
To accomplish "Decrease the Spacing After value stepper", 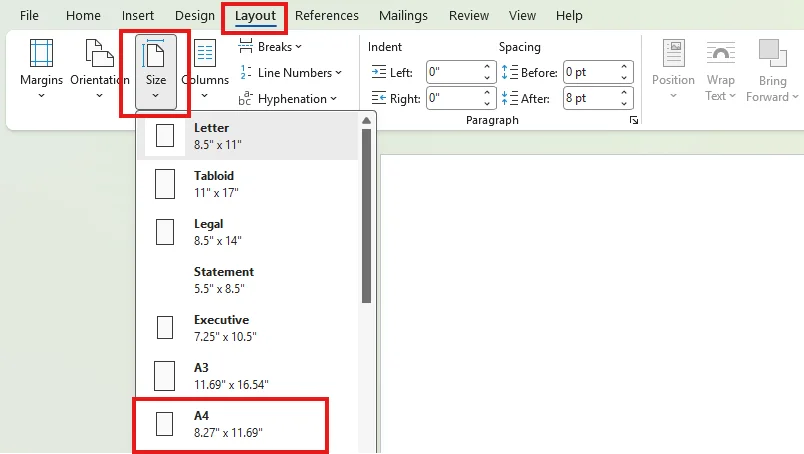I will 624,103.
